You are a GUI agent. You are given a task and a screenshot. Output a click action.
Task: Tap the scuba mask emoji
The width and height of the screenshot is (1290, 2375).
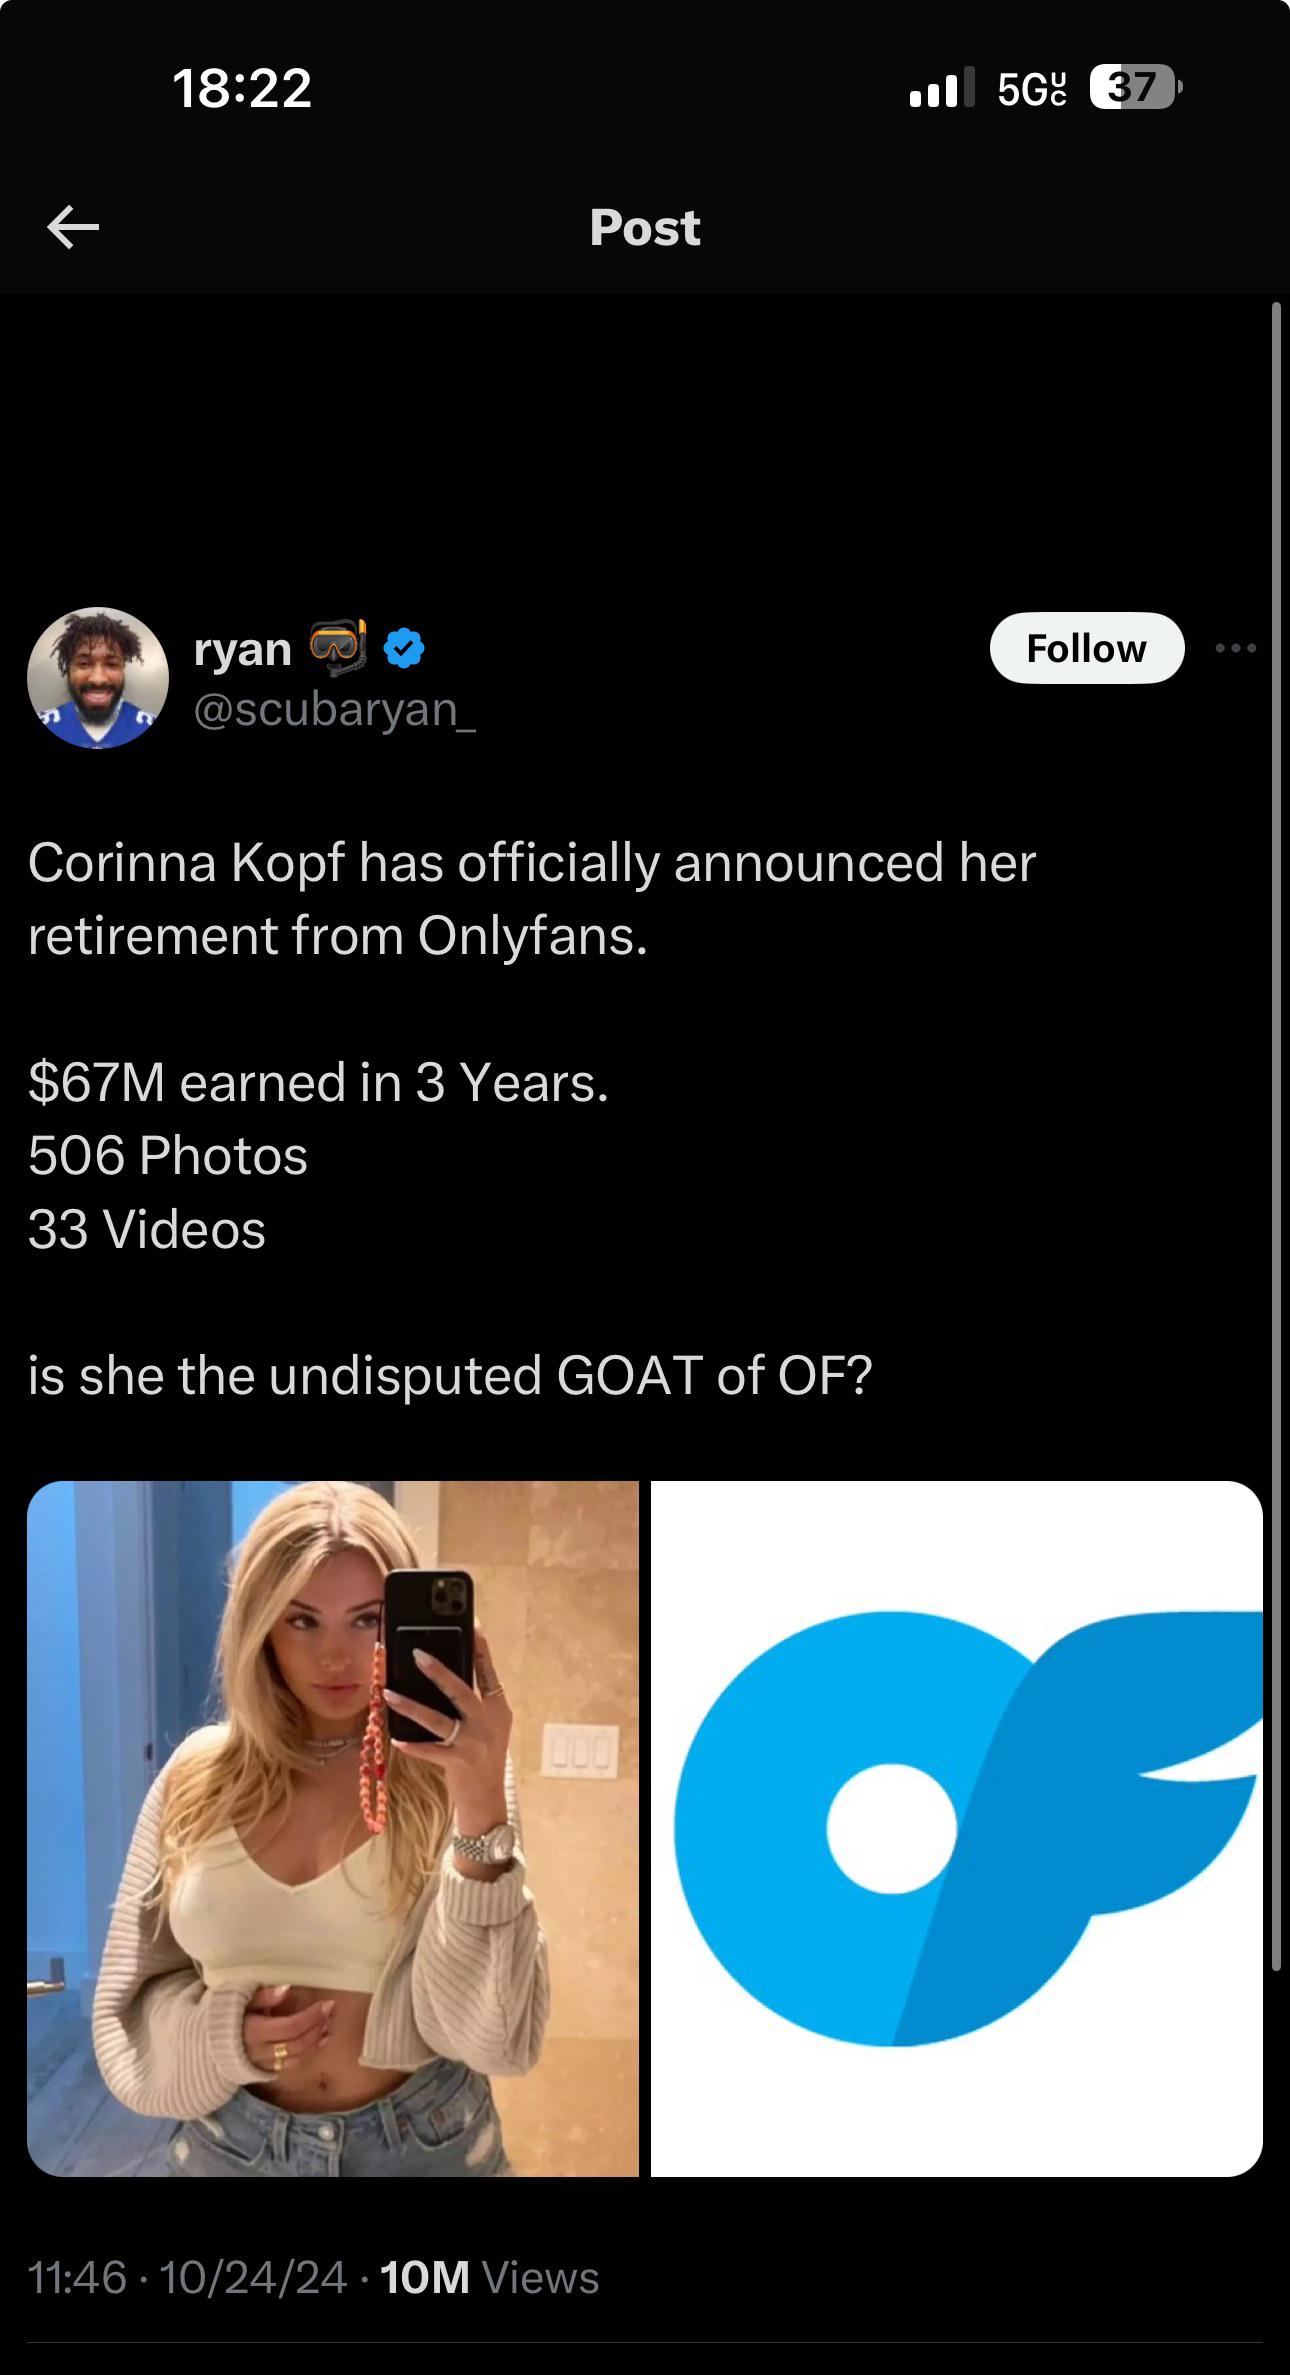[x=338, y=647]
